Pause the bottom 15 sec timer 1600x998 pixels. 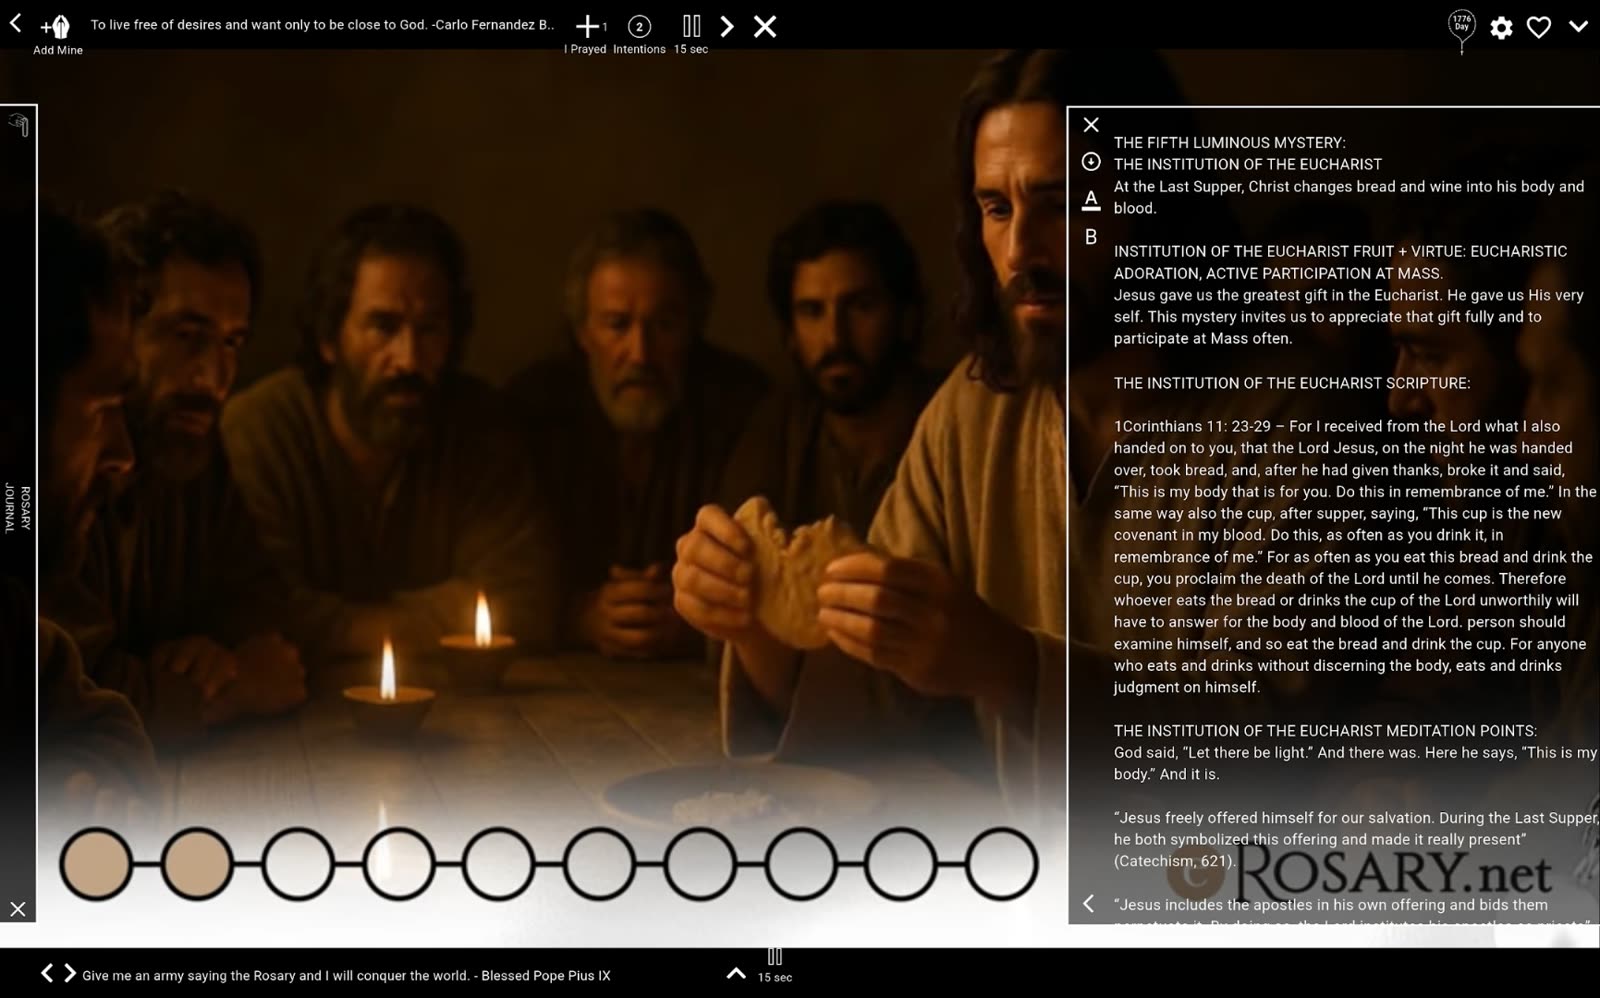coord(774,957)
